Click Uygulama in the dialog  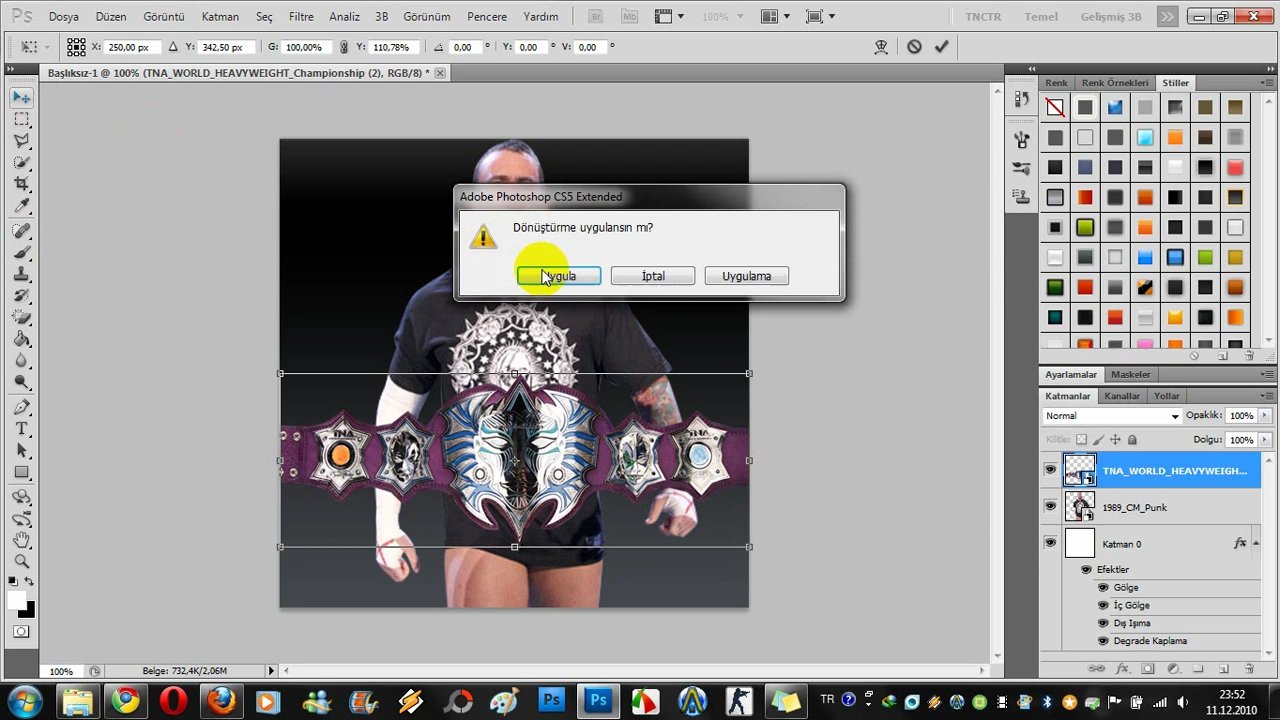click(747, 276)
